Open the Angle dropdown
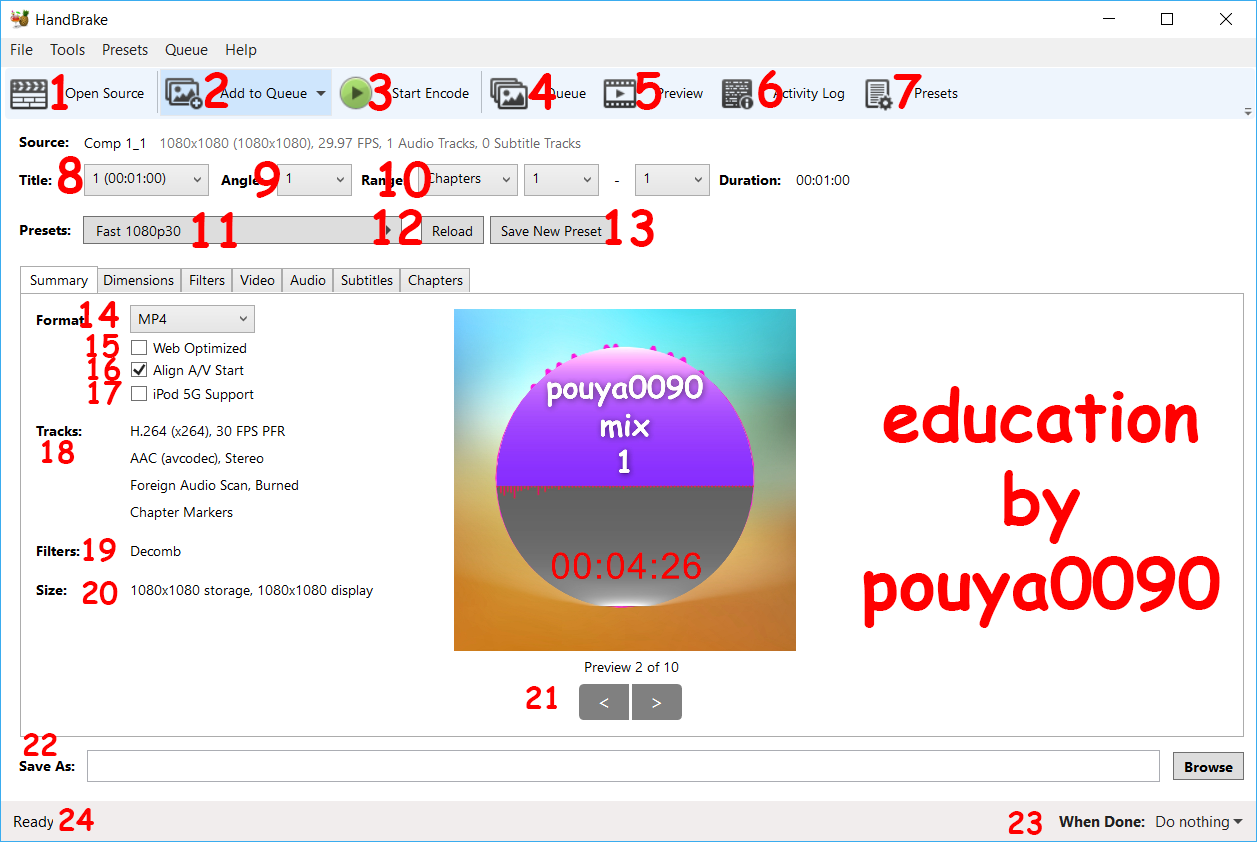 tap(314, 180)
